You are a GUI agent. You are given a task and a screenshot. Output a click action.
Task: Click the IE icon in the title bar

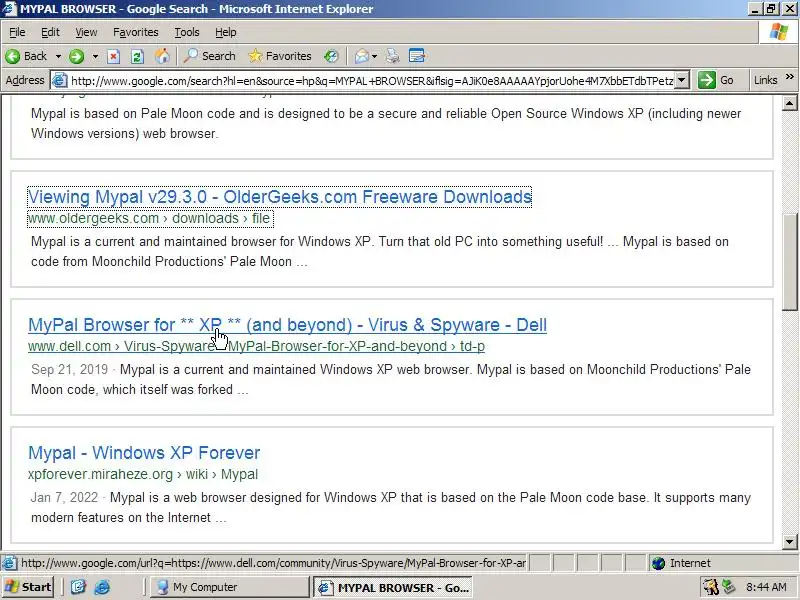pos(9,9)
